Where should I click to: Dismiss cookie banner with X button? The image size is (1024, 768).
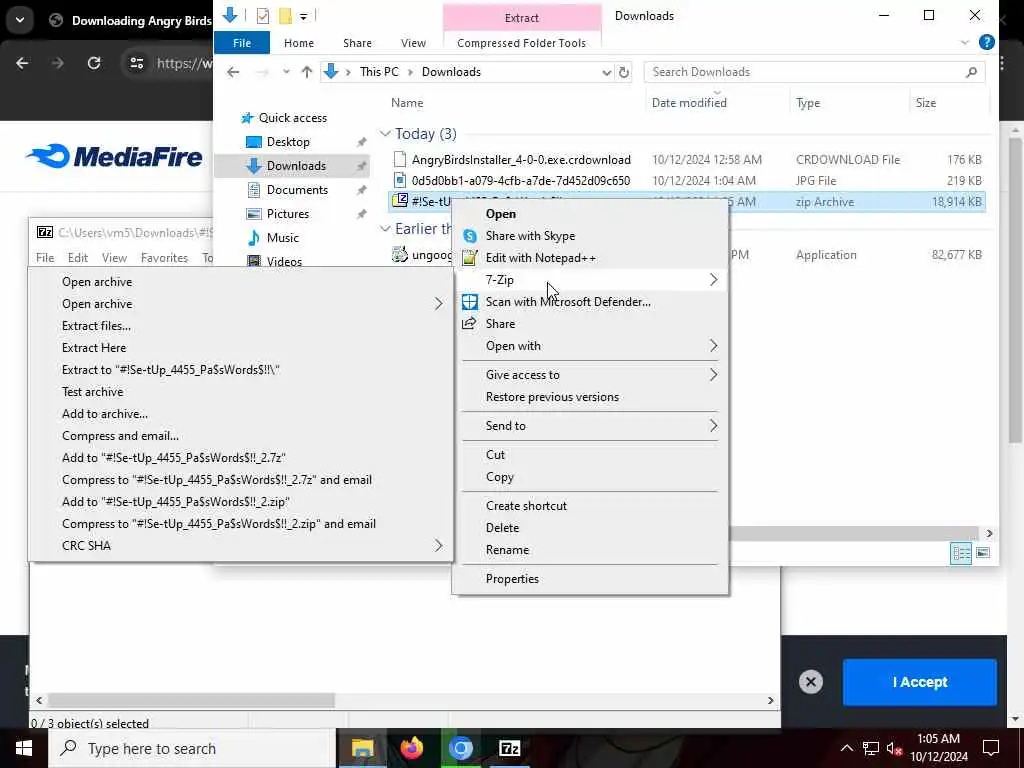810,682
